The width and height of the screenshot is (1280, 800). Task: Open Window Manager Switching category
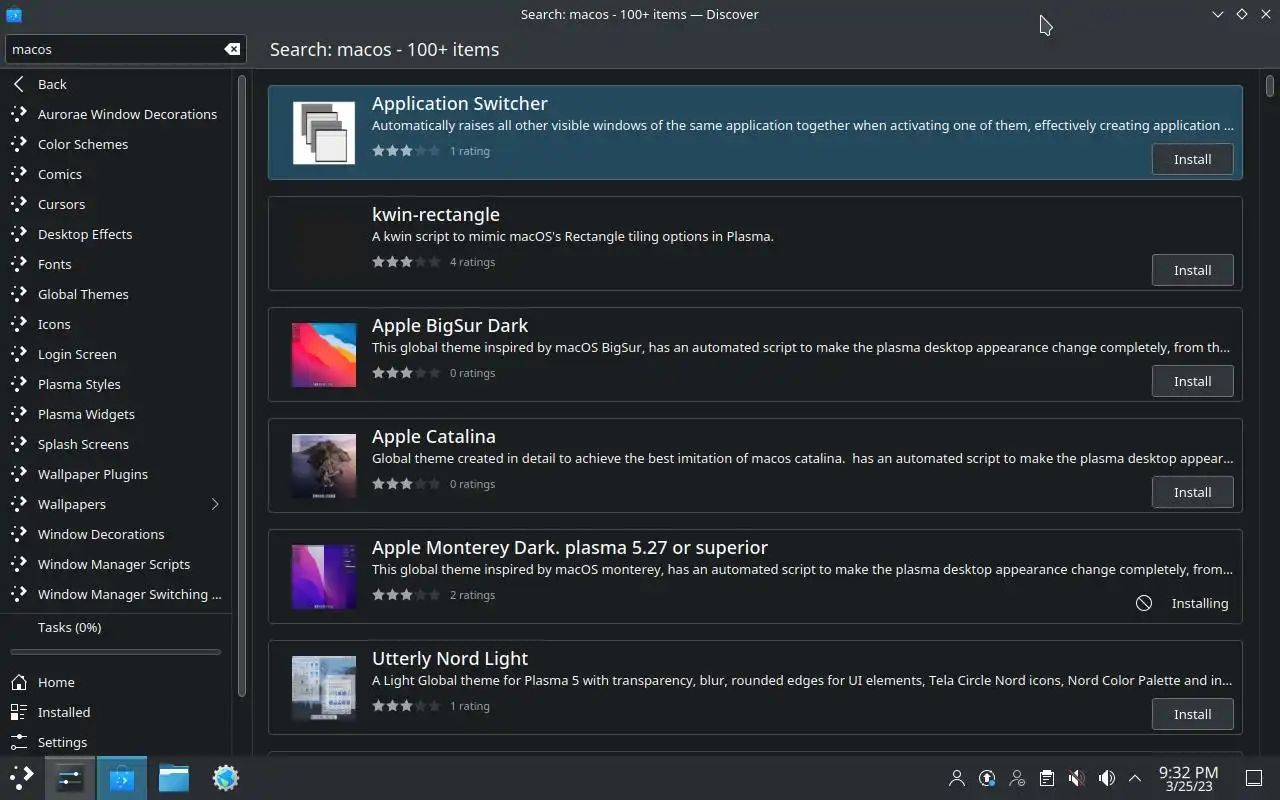point(116,594)
